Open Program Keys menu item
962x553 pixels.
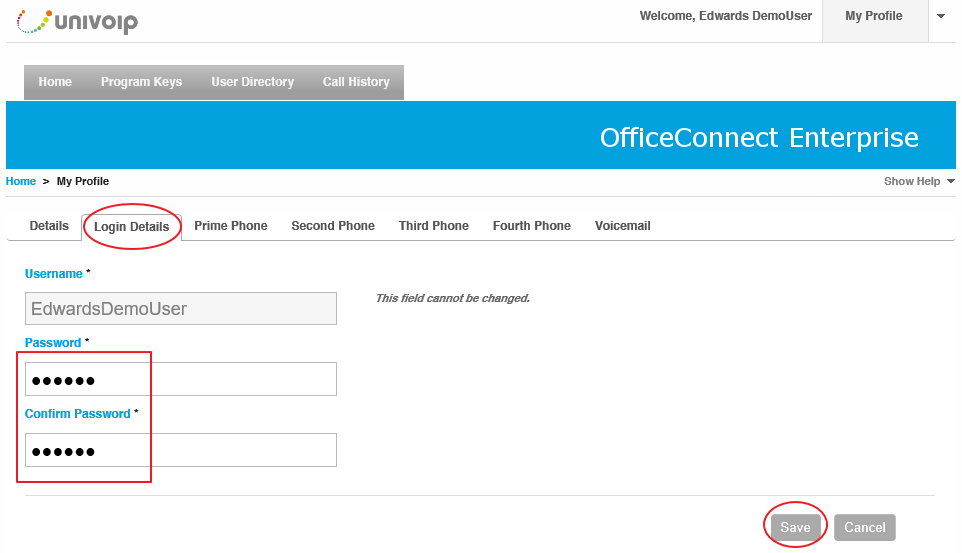(x=141, y=82)
